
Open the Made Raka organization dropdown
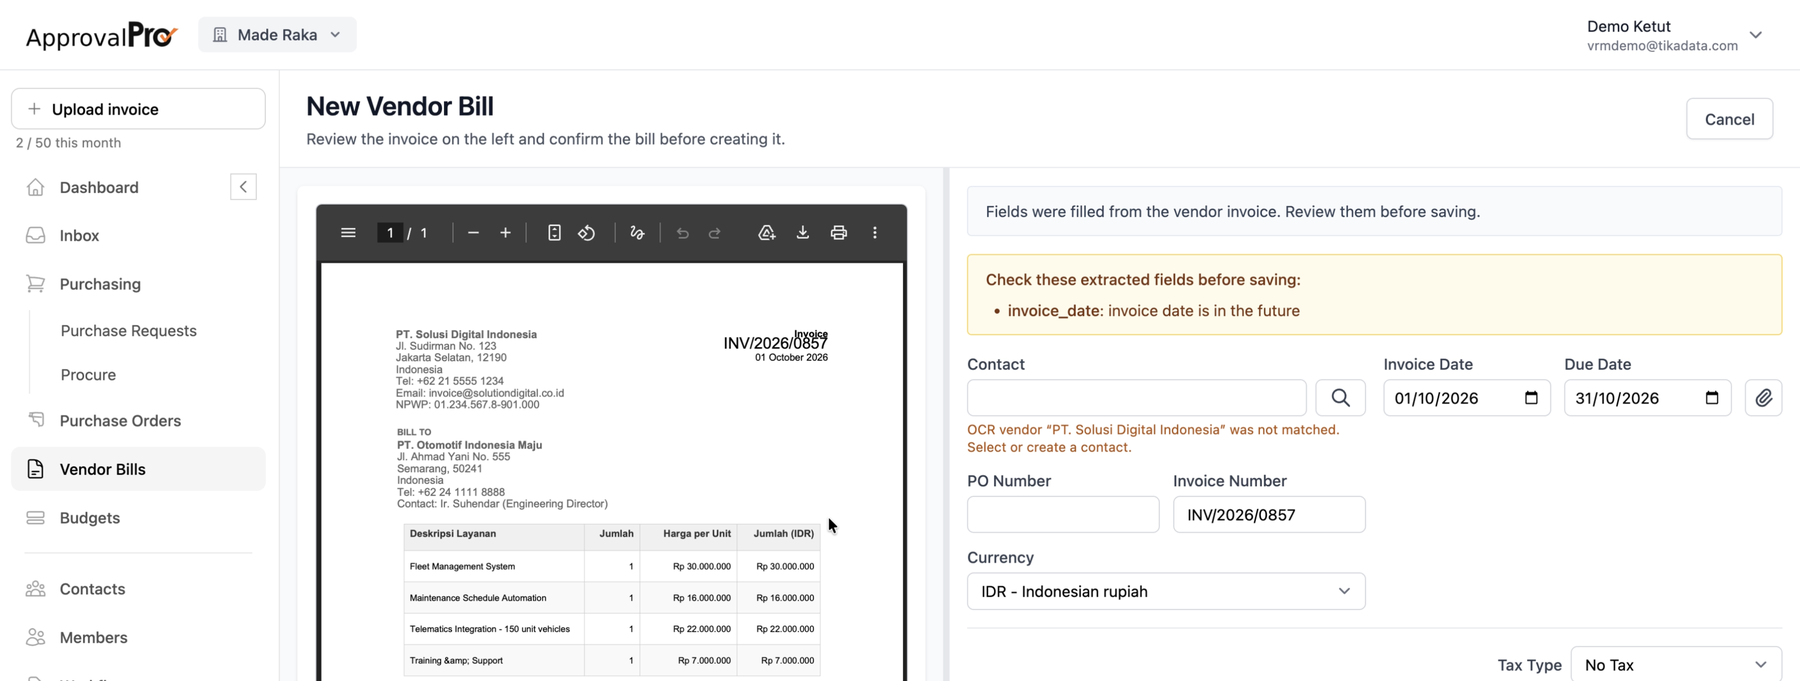[x=277, y=35]
